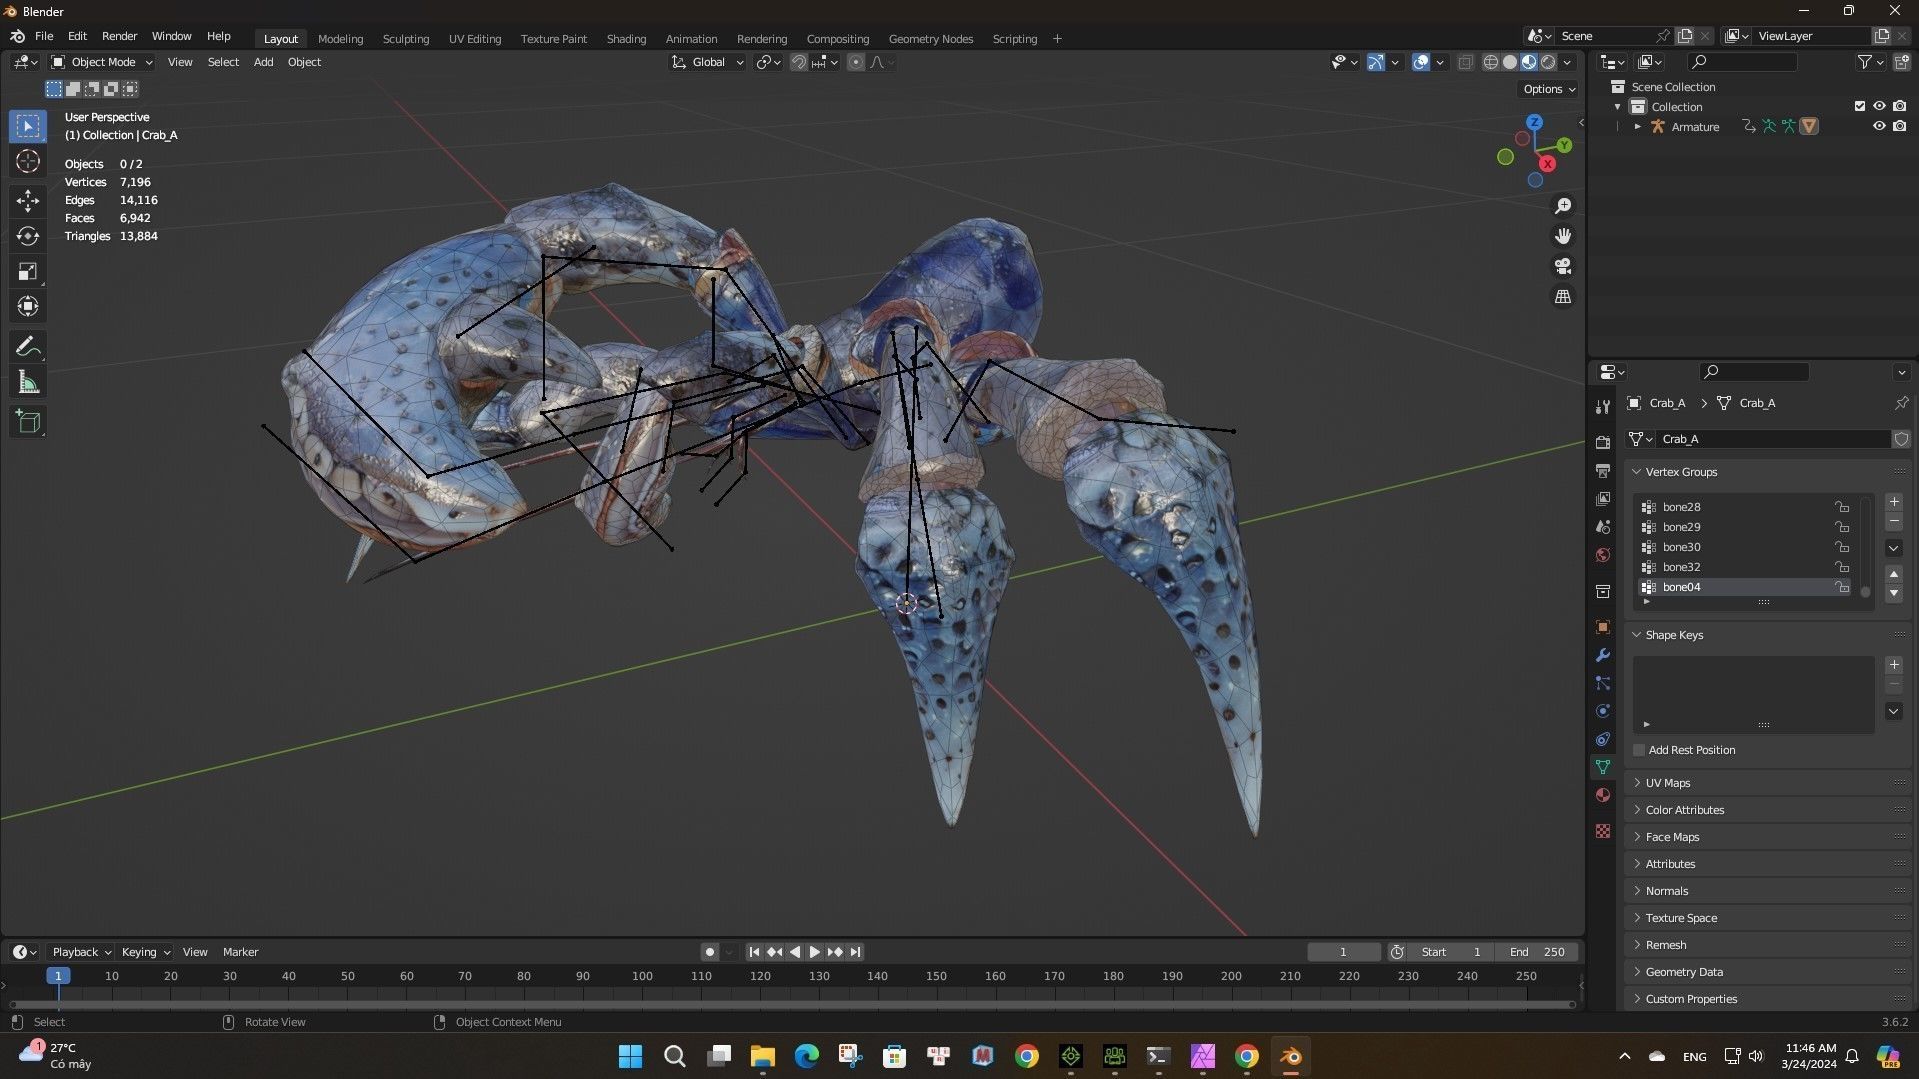Viewport: 1919px width, 1079px height.
Task: Expand the Armature tree item
Action: 1637,126
